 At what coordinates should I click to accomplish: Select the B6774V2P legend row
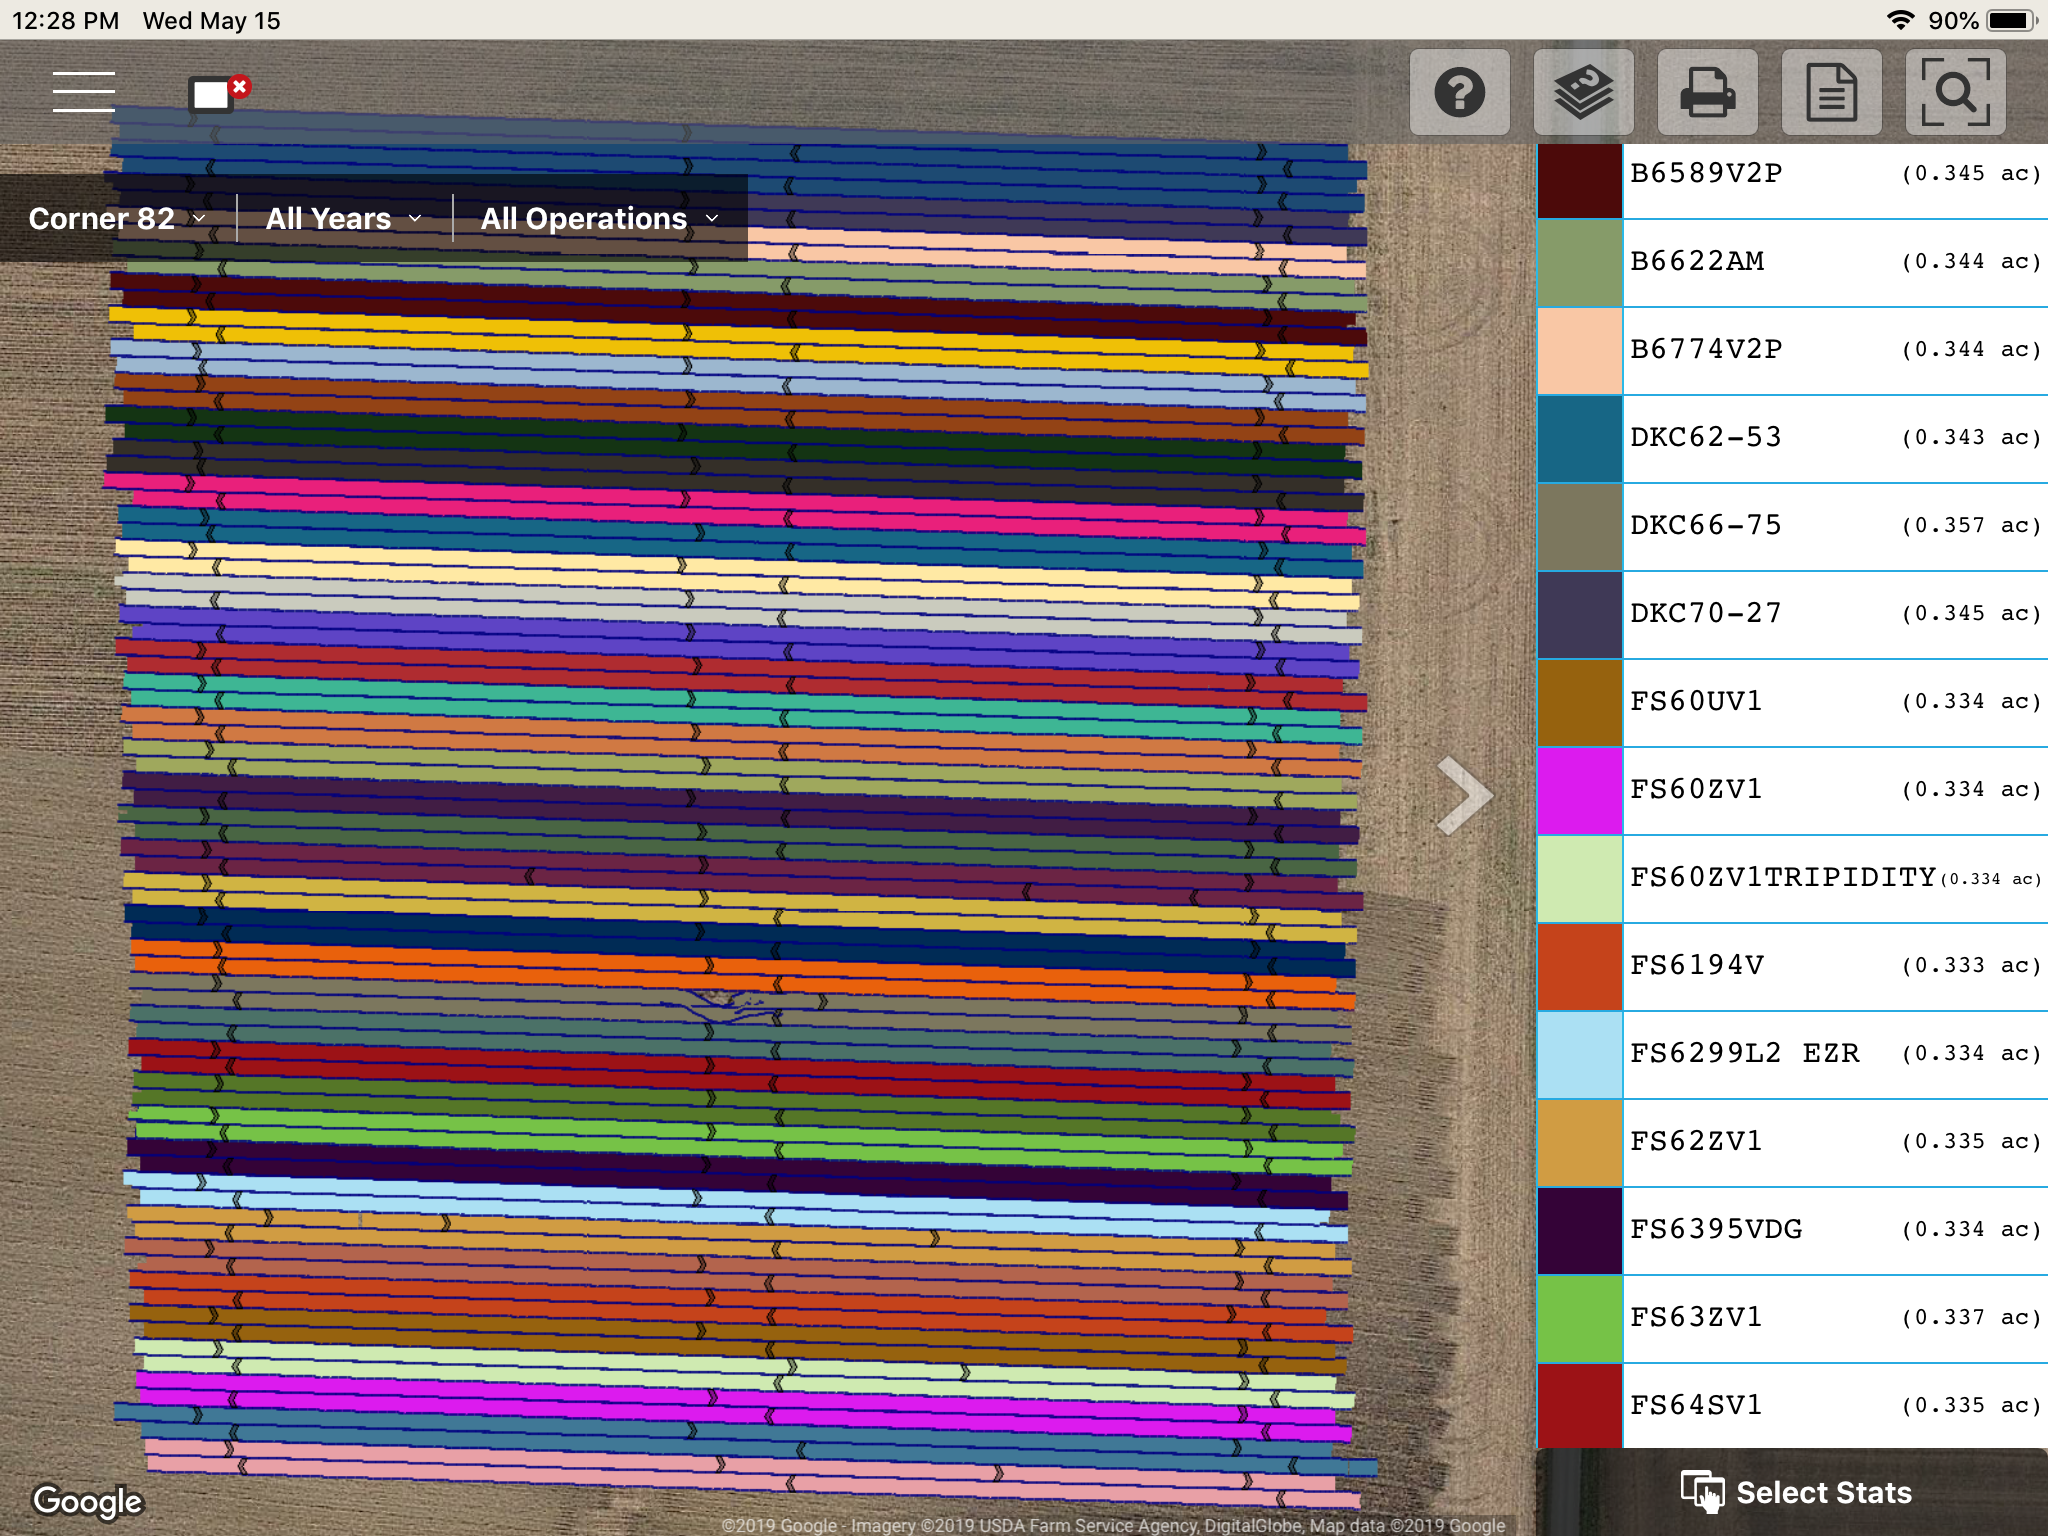tap(1792, 350)
